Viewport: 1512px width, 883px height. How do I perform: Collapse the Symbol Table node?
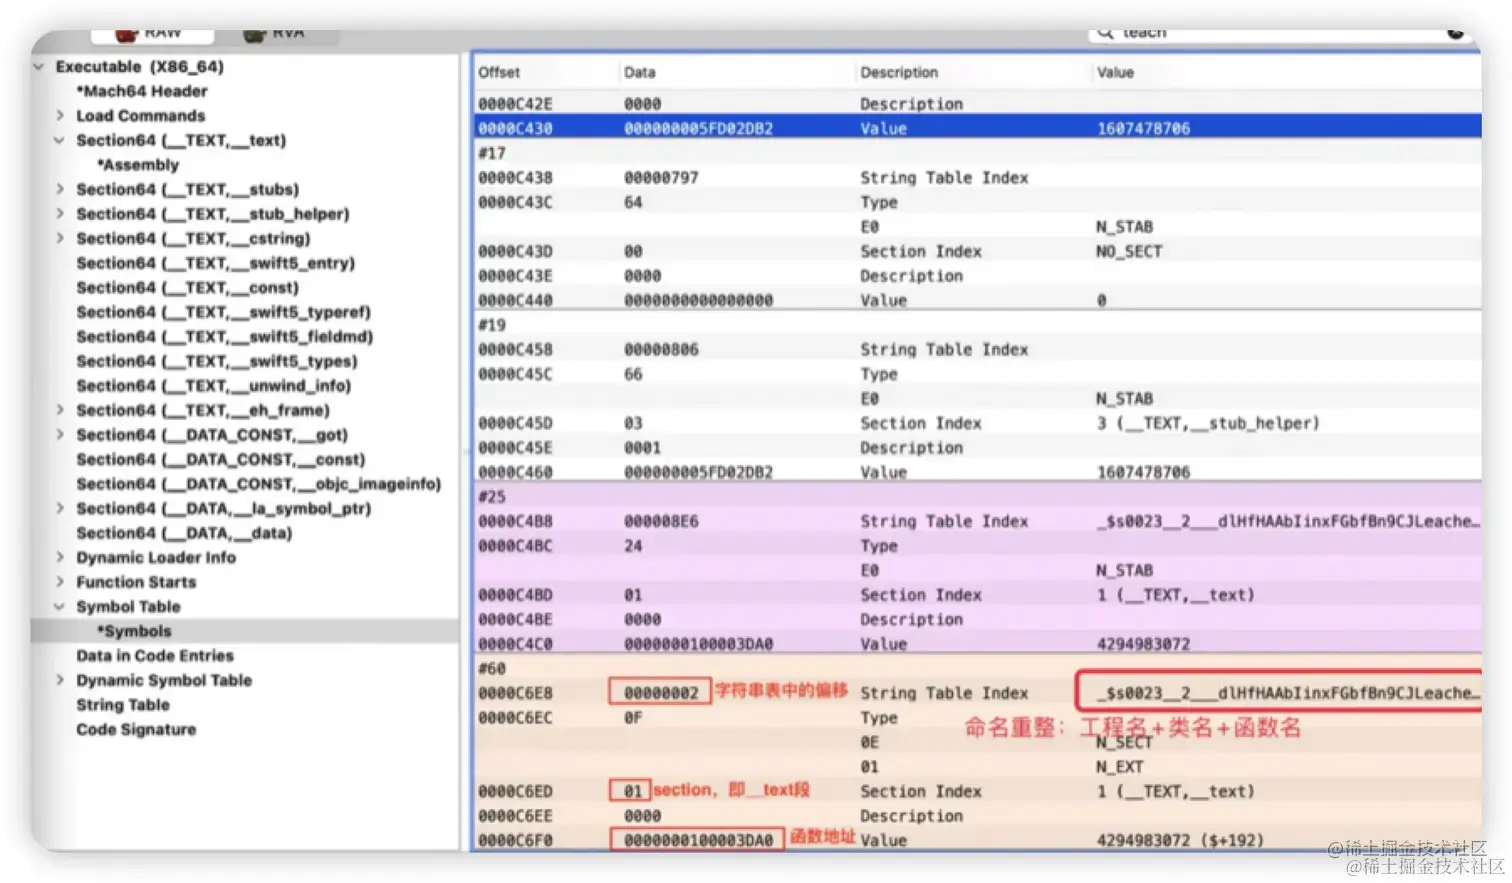(x=59, y=607)
